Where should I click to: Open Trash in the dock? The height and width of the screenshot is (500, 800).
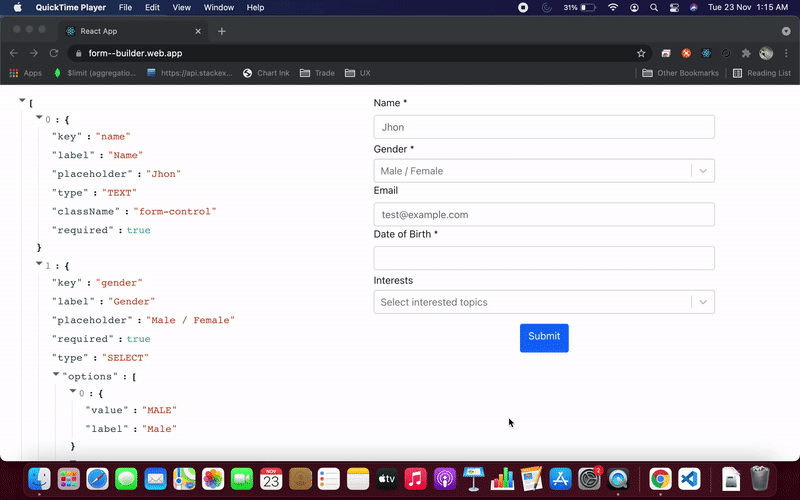click(760, 479)
